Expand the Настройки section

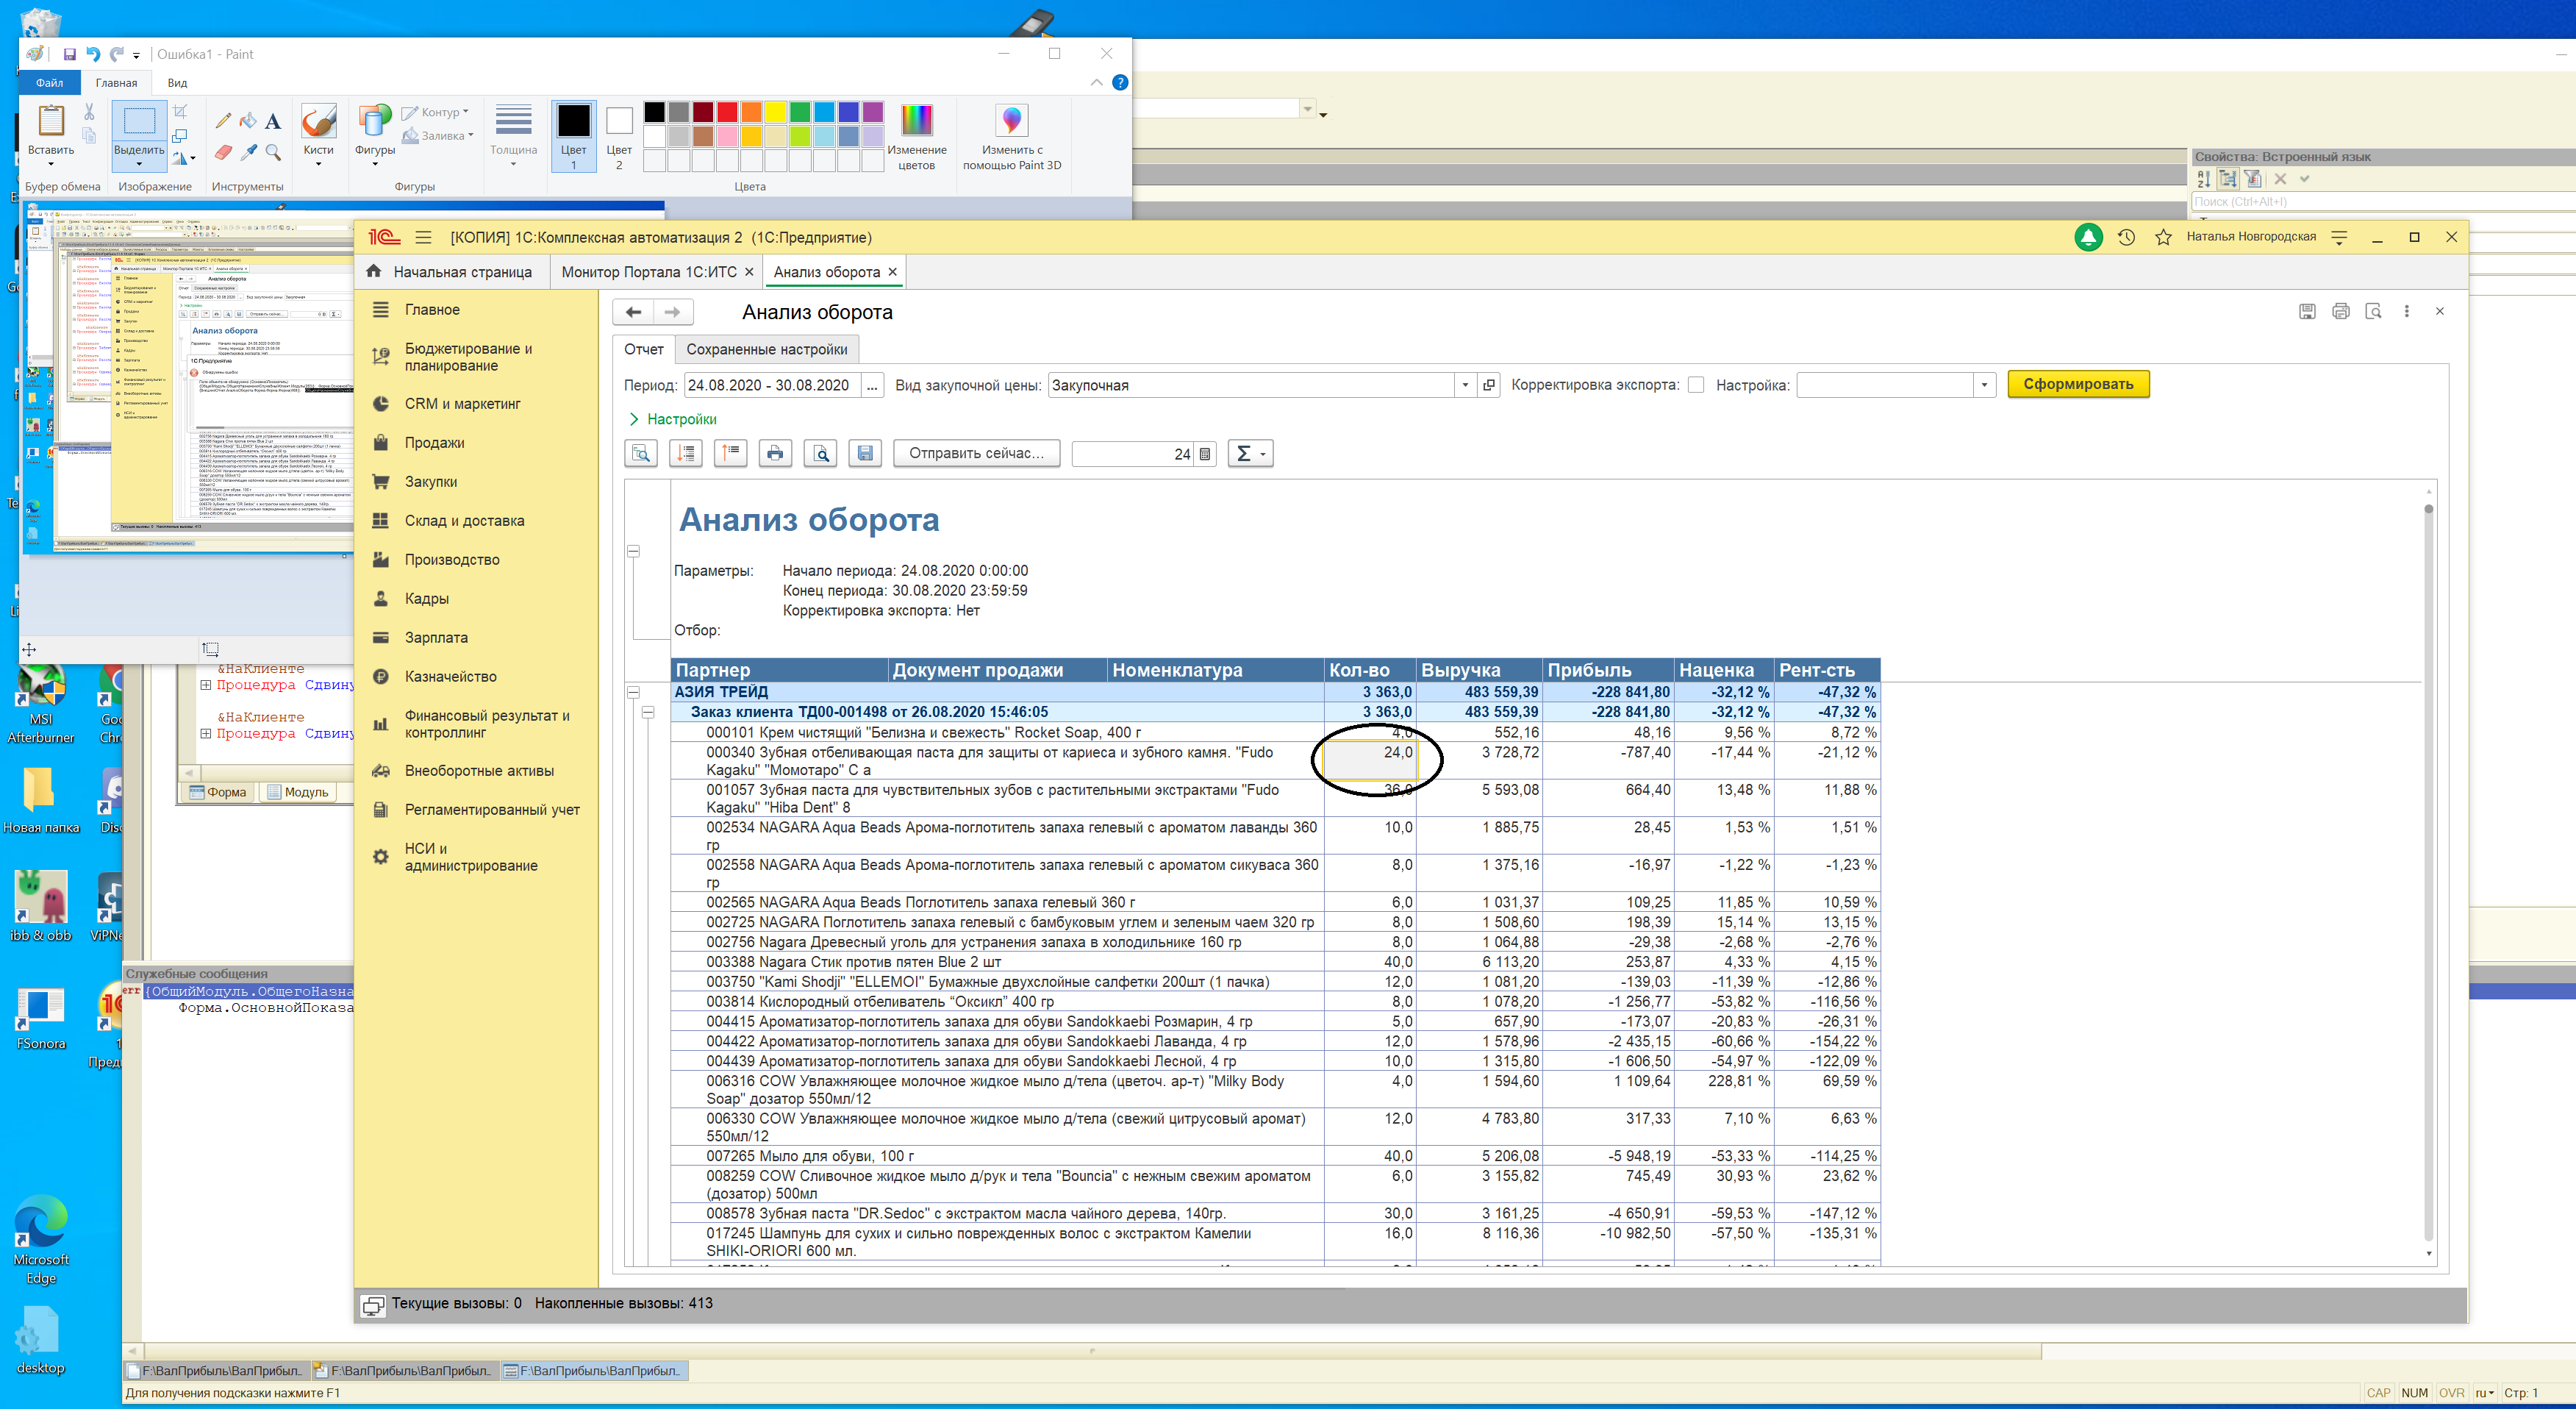click(672, 419)
